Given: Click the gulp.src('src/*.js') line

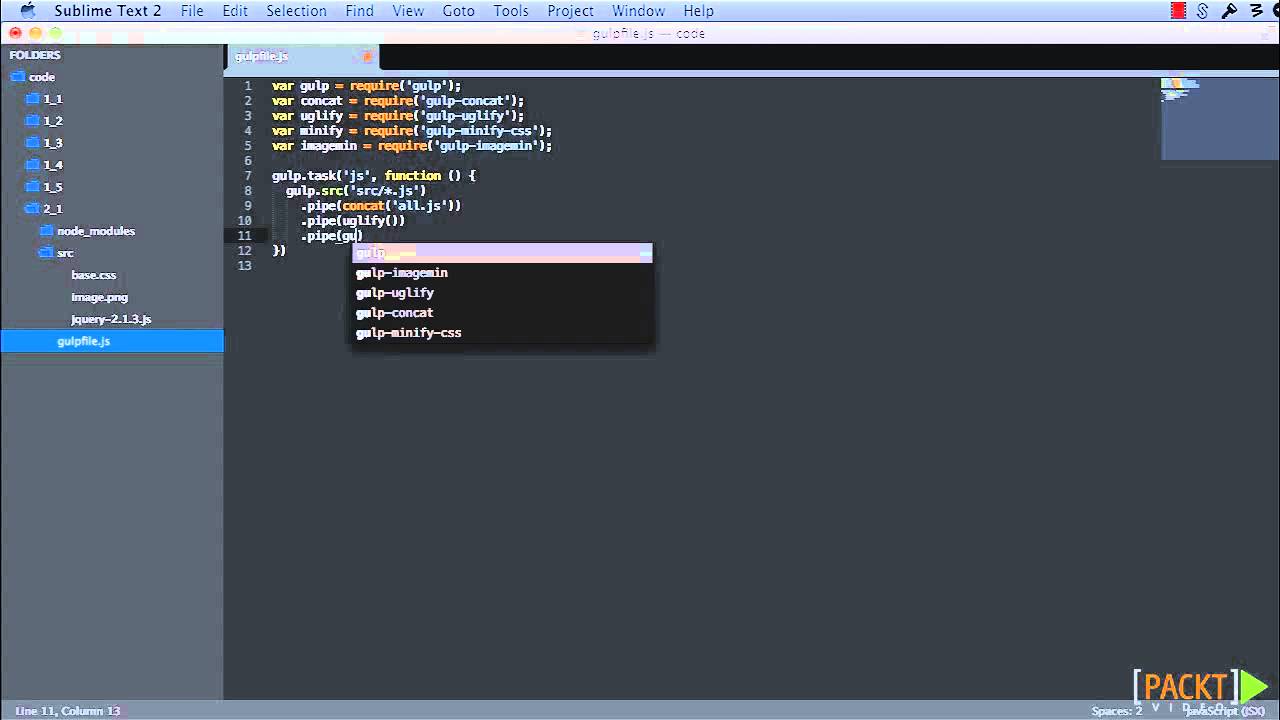Looking at the screenshot, I should 356,191.
